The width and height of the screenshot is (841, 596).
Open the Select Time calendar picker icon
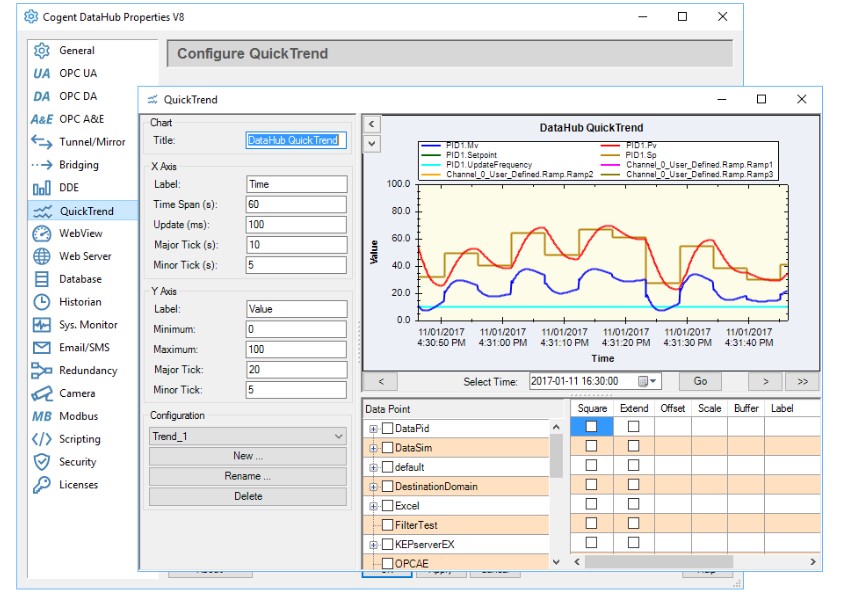coord(647,381)
